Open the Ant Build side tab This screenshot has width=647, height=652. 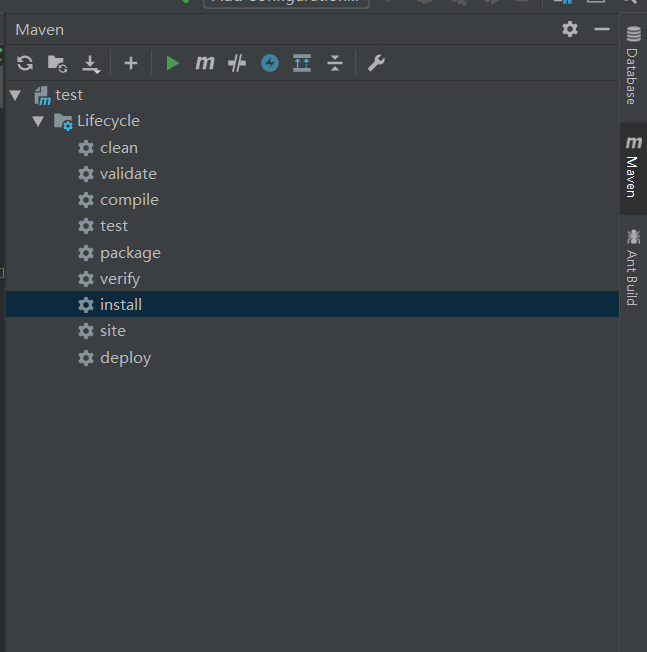point(633,267)
